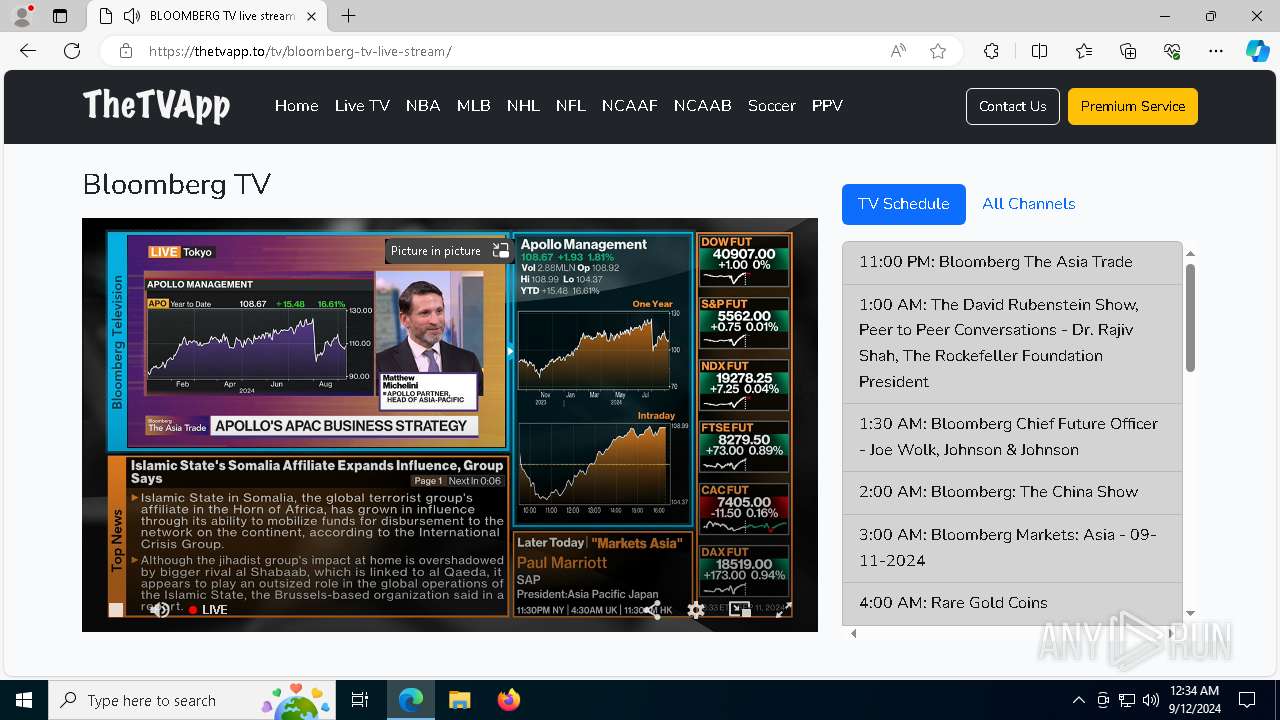
Task: Click the Contact Us button
Action: (1012, 106)
